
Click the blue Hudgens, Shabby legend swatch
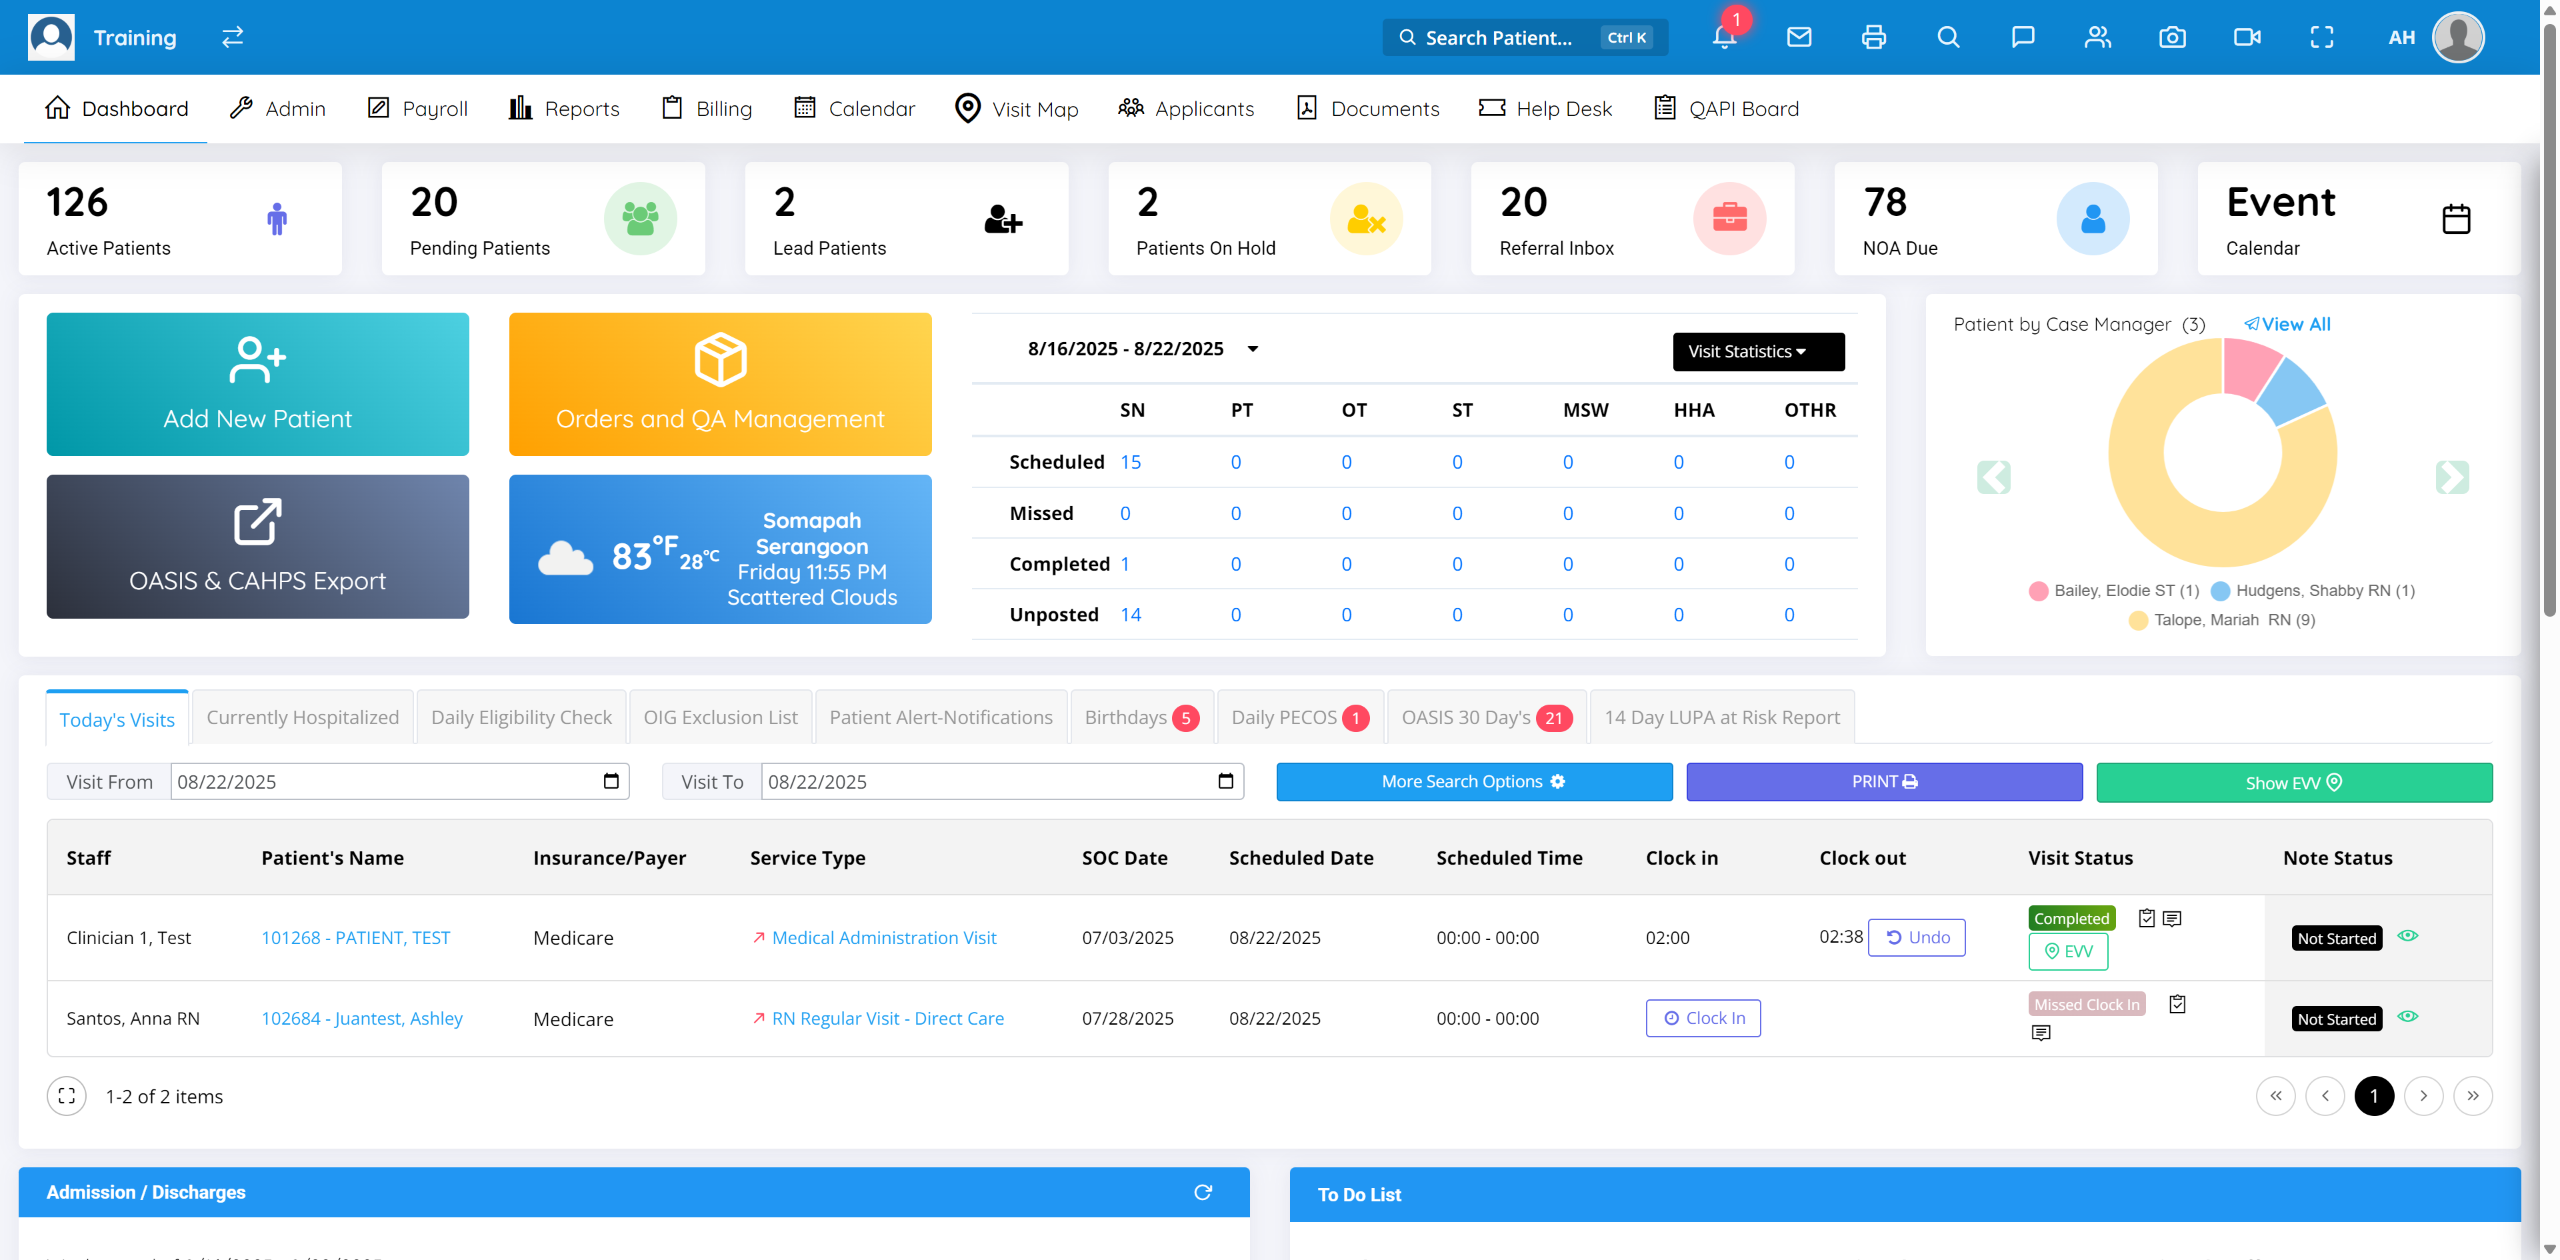[x=2220, y=591]
